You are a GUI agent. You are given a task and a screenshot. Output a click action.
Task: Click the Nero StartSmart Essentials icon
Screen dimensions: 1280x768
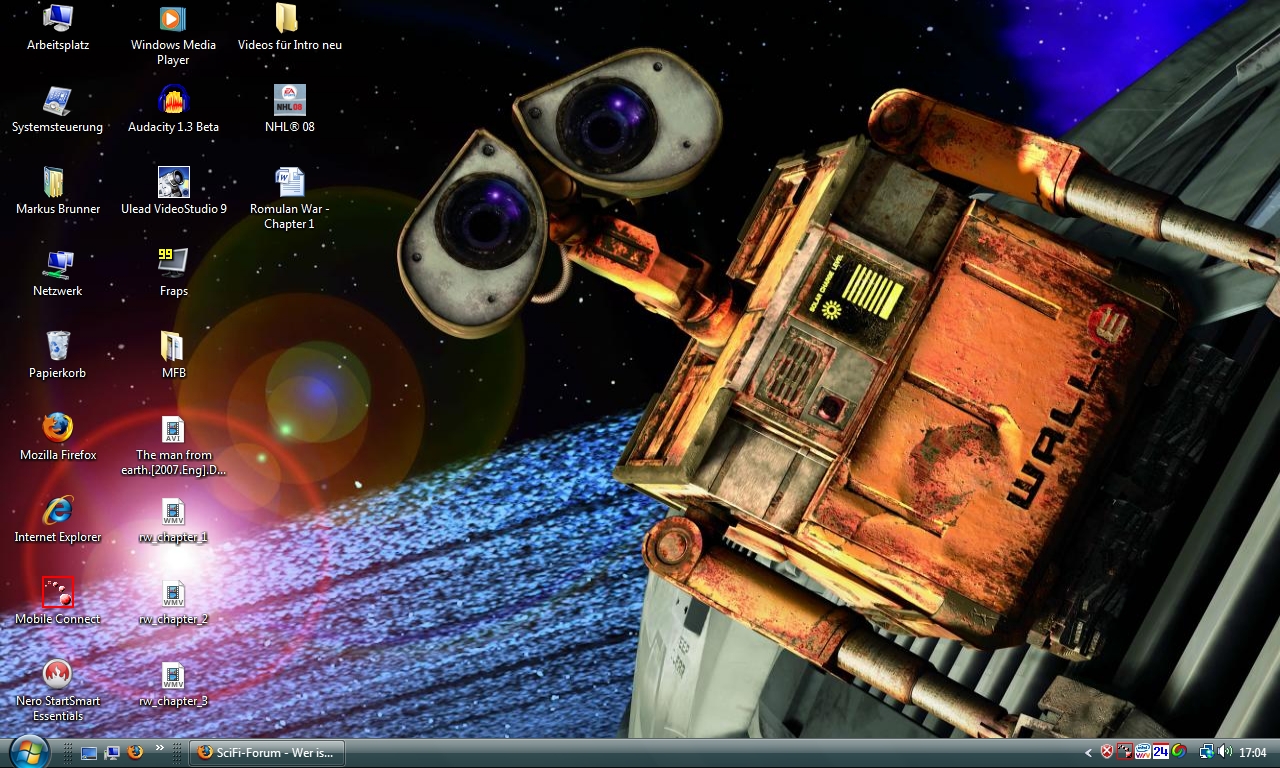pos(57,674)
